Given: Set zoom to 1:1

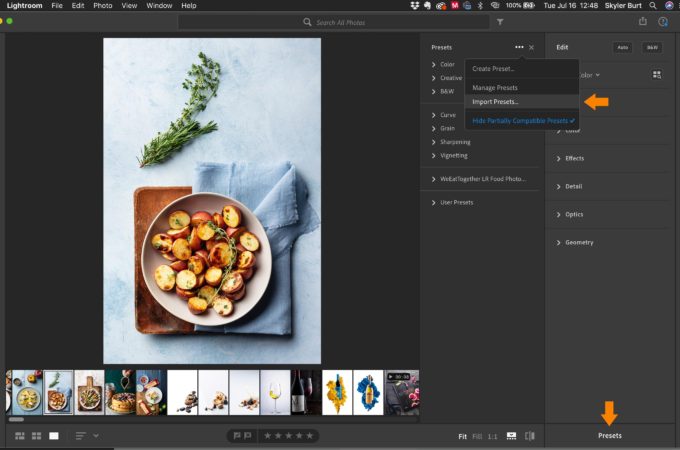Looking at the screenshot, I should (x=493, y=437).
